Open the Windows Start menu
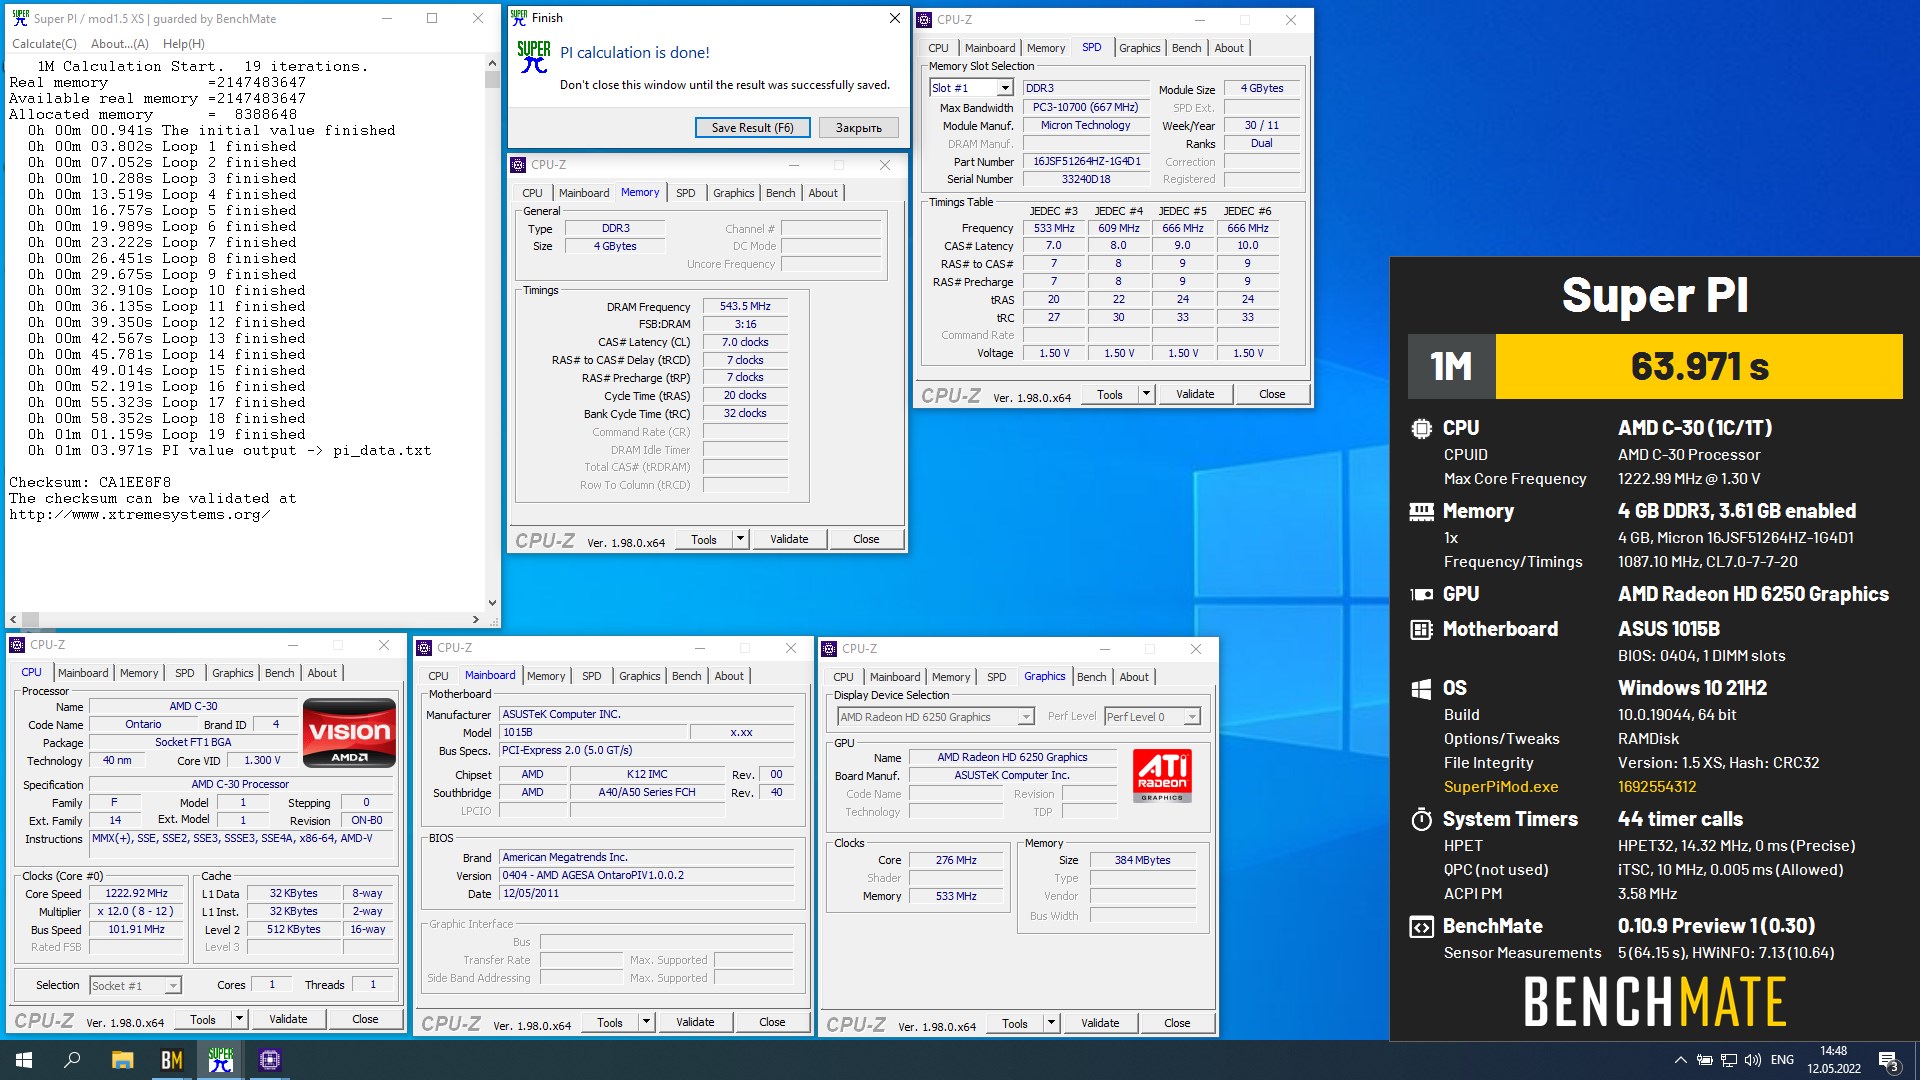The image size is (1920, 1080). tap(24, 1060)
